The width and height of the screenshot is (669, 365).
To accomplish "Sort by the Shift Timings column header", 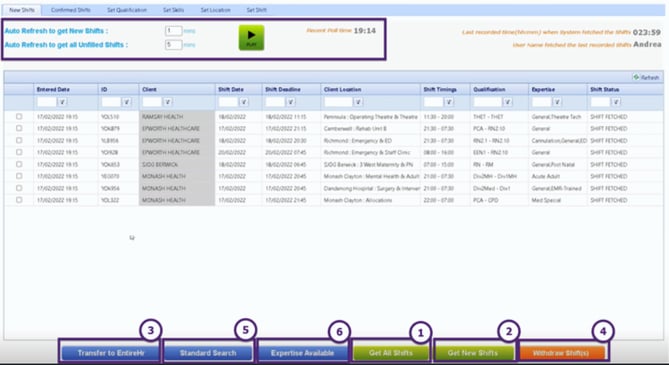I will coord(440,89).
